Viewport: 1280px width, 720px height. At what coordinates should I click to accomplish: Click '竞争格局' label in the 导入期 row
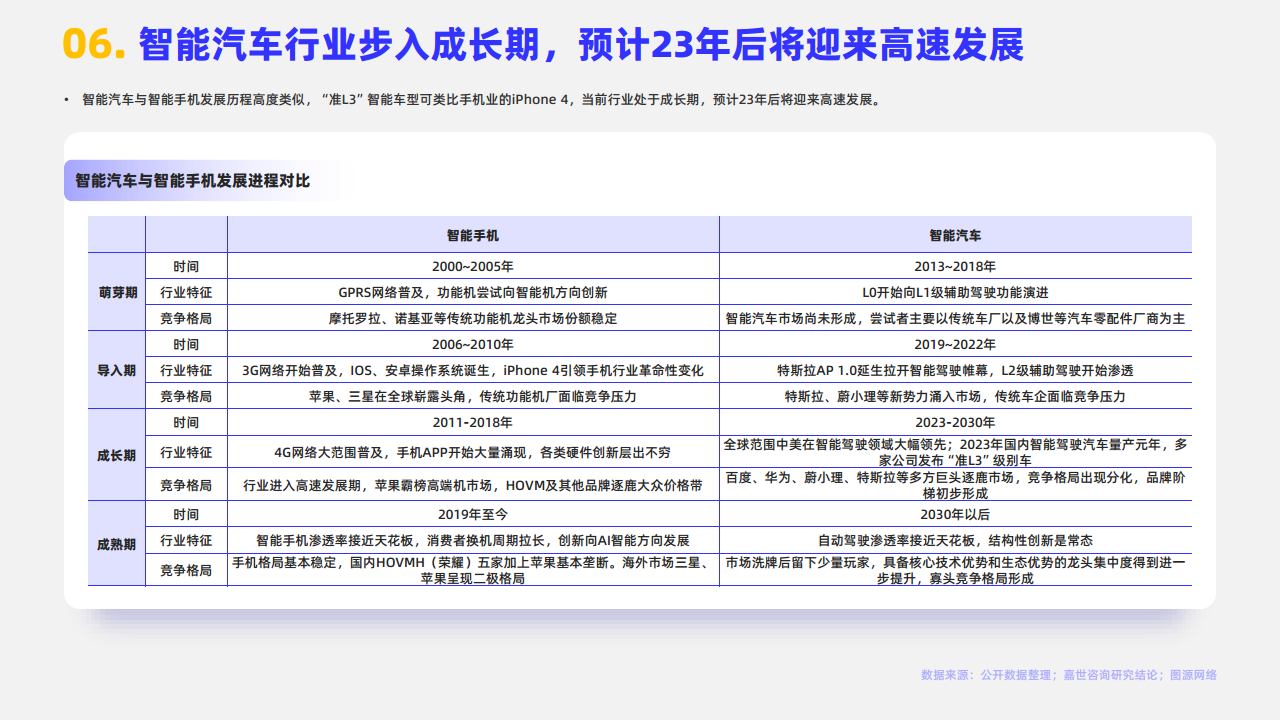[186, 397]
